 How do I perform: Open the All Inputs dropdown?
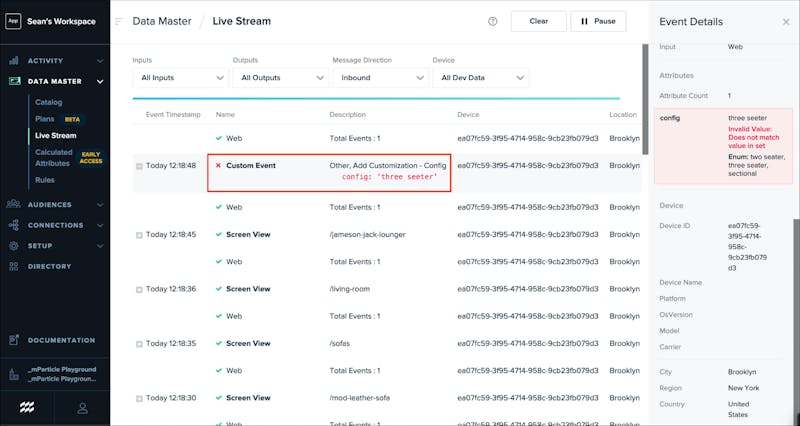pyautogui.click(x=181, y=78)
